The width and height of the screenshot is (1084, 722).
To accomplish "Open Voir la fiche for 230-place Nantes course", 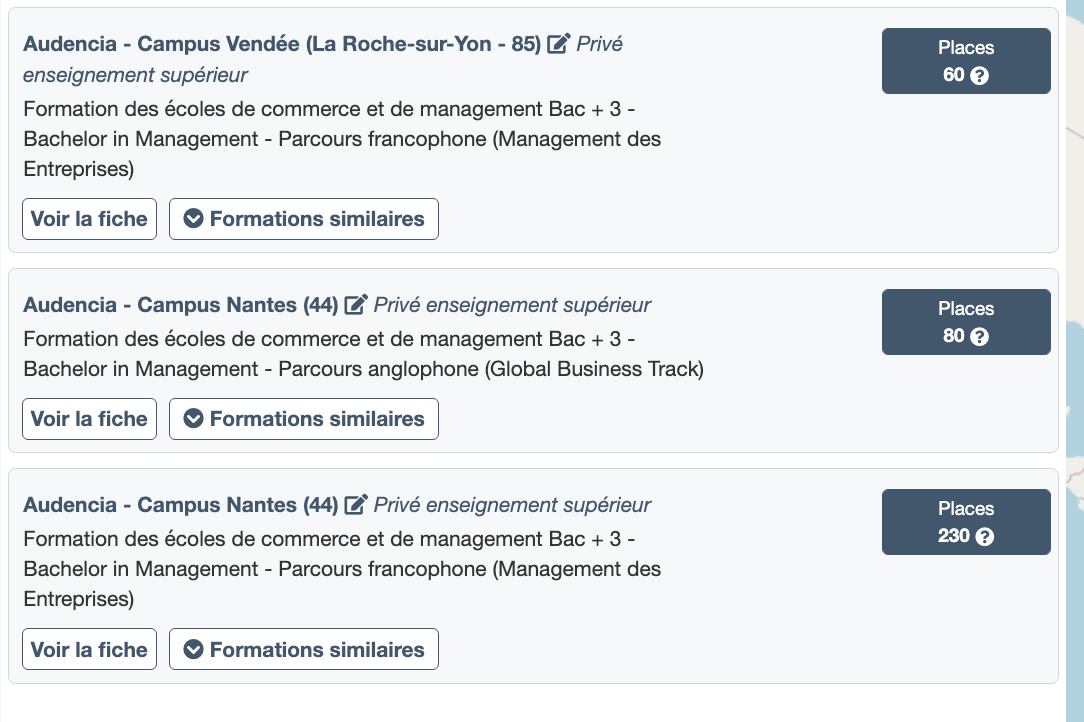I will [x=89, y=649].
